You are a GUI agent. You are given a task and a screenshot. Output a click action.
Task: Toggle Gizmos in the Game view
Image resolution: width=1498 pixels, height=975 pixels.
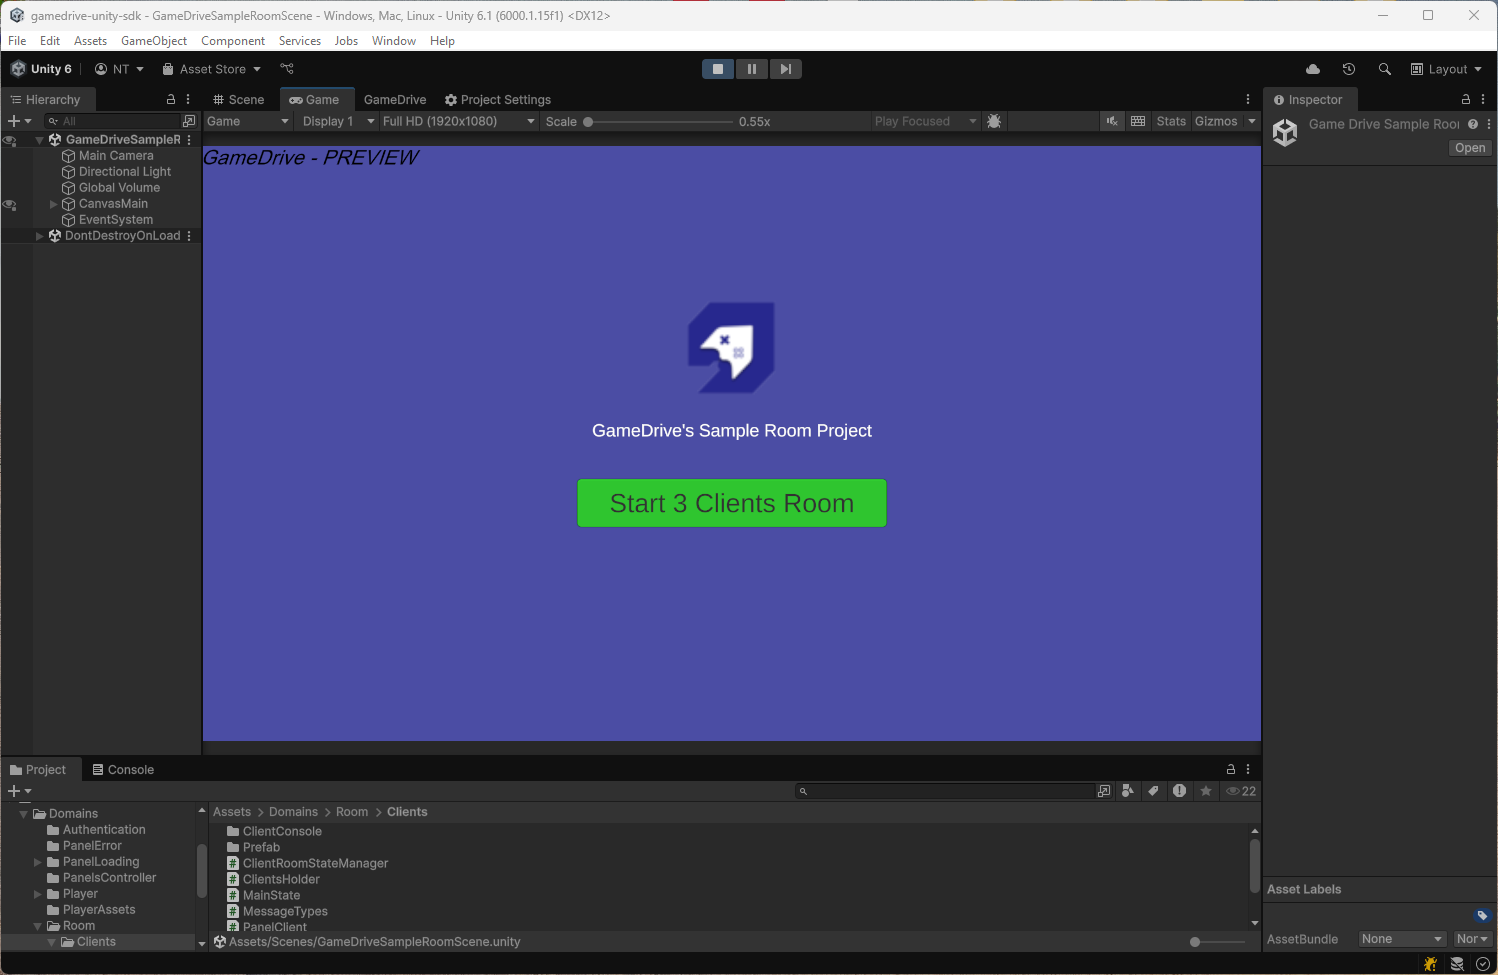click(1216, 121)
